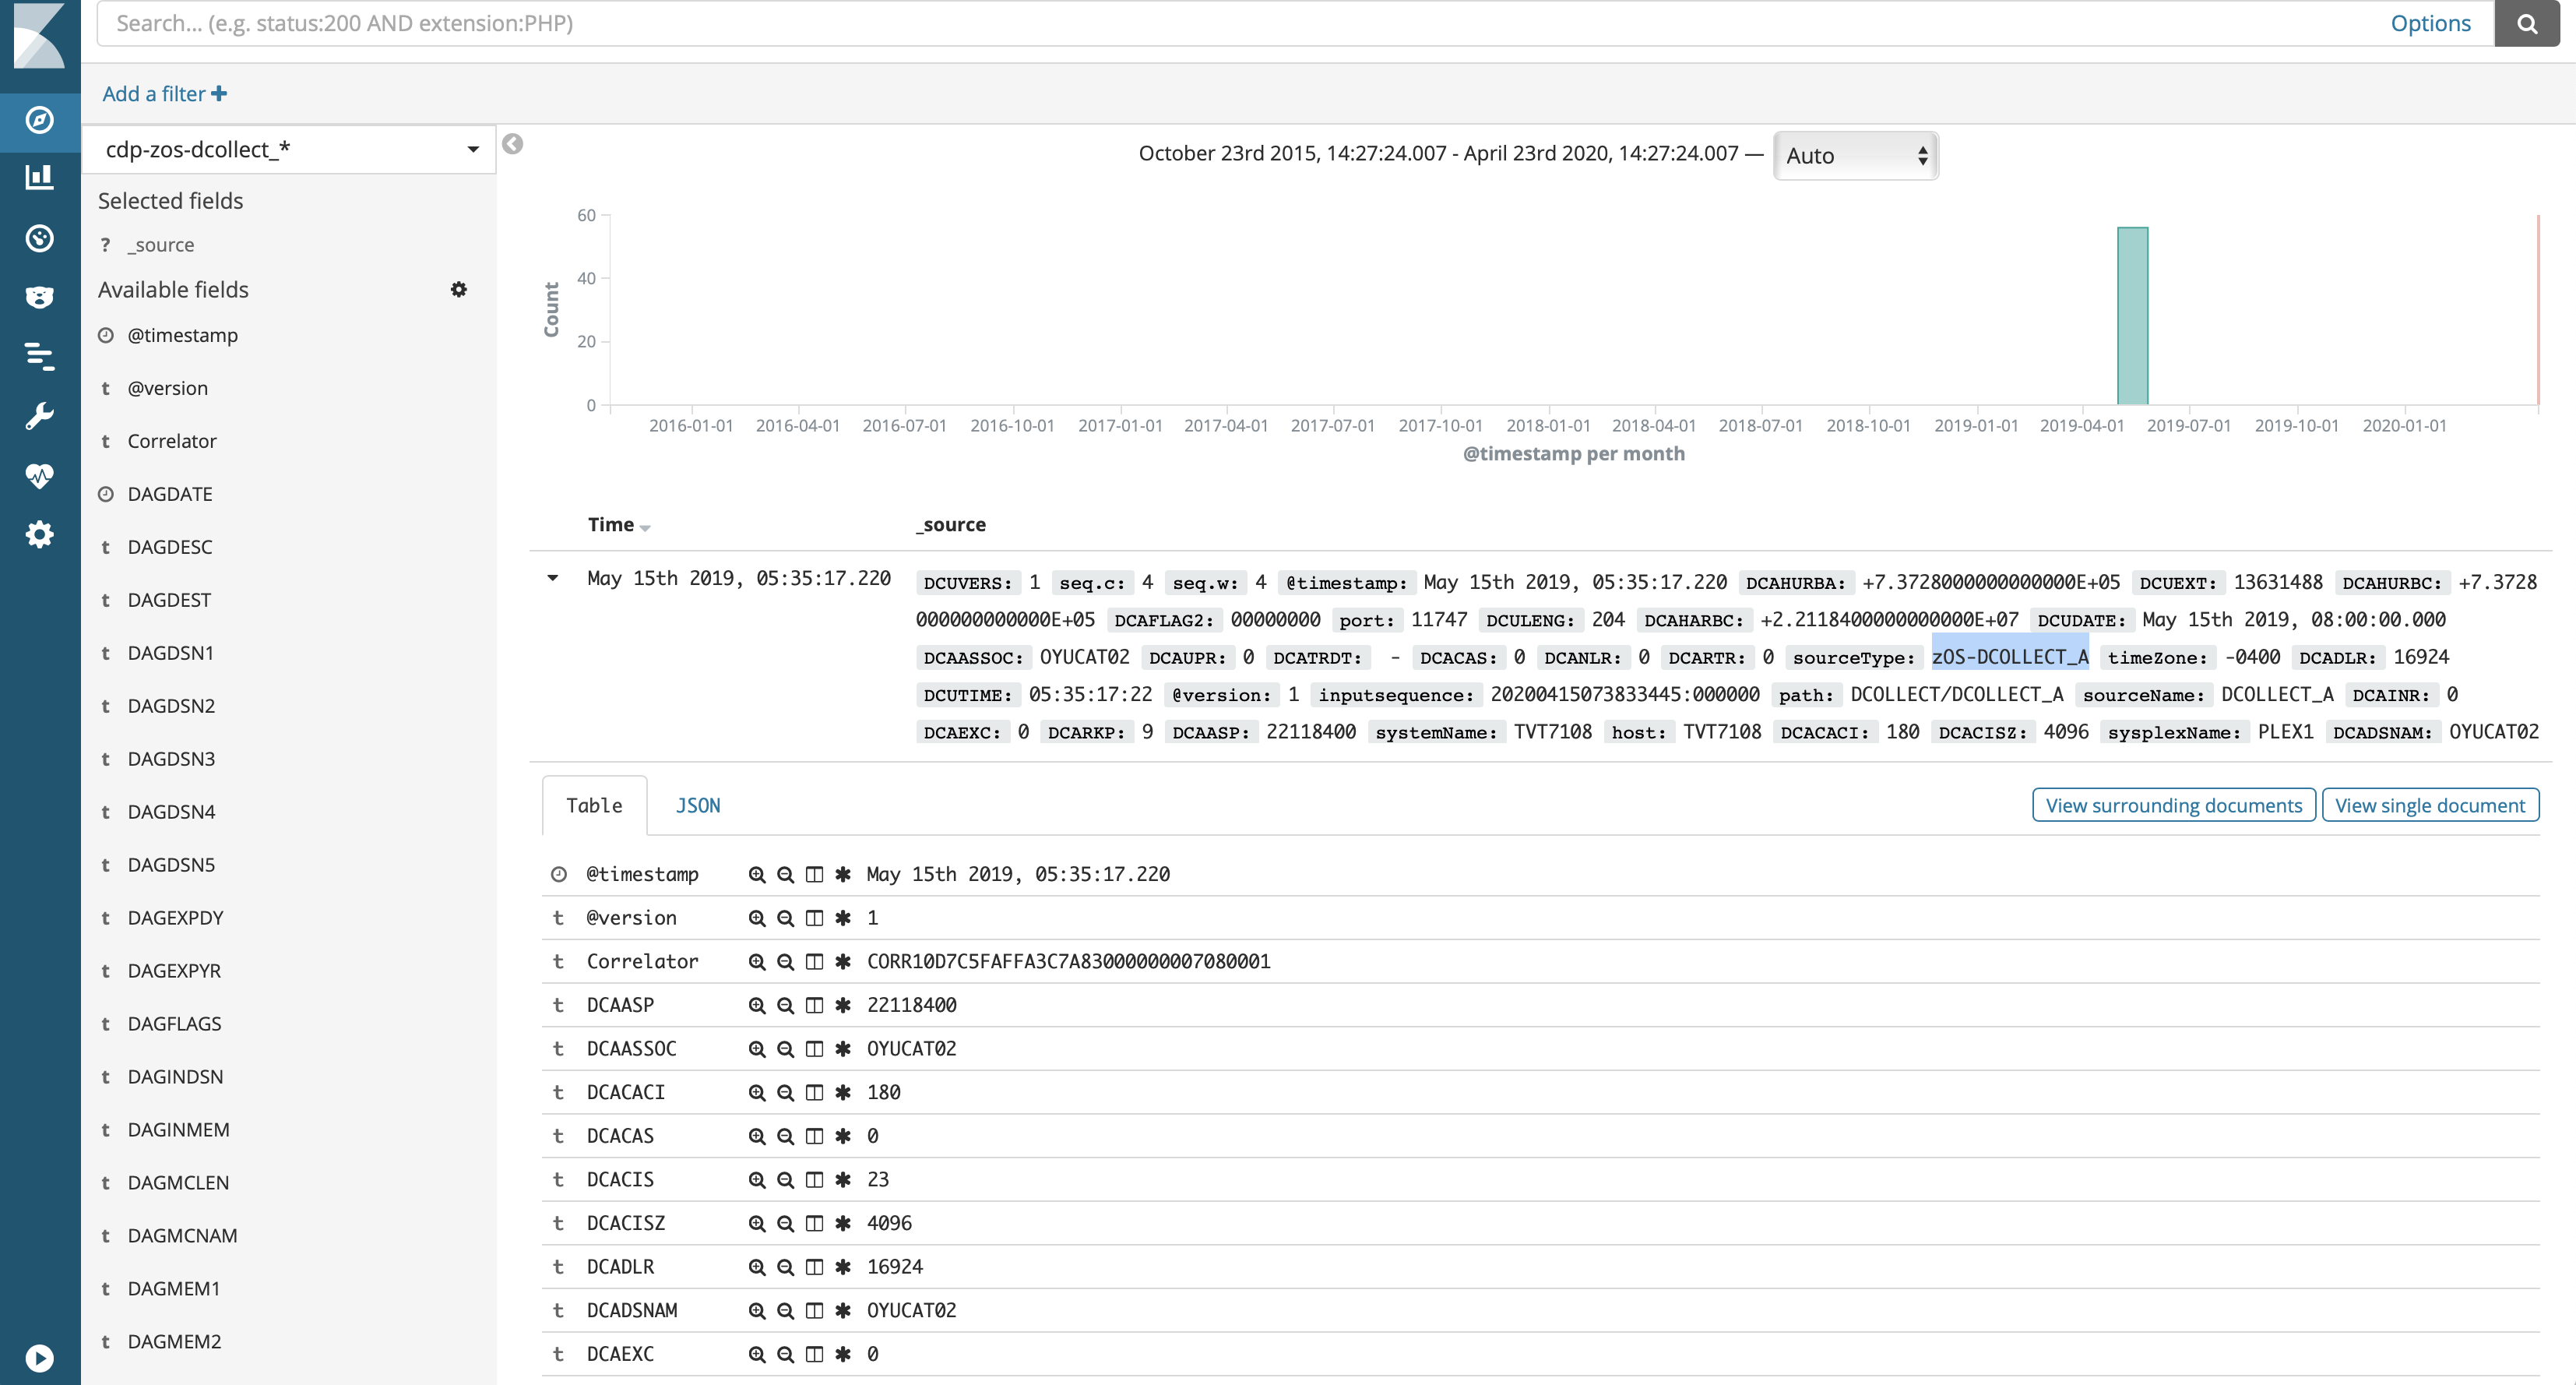Open Monitoring via the heartbeat icon
Viewport: 2576px width, 1385px height.
[40, 476]
